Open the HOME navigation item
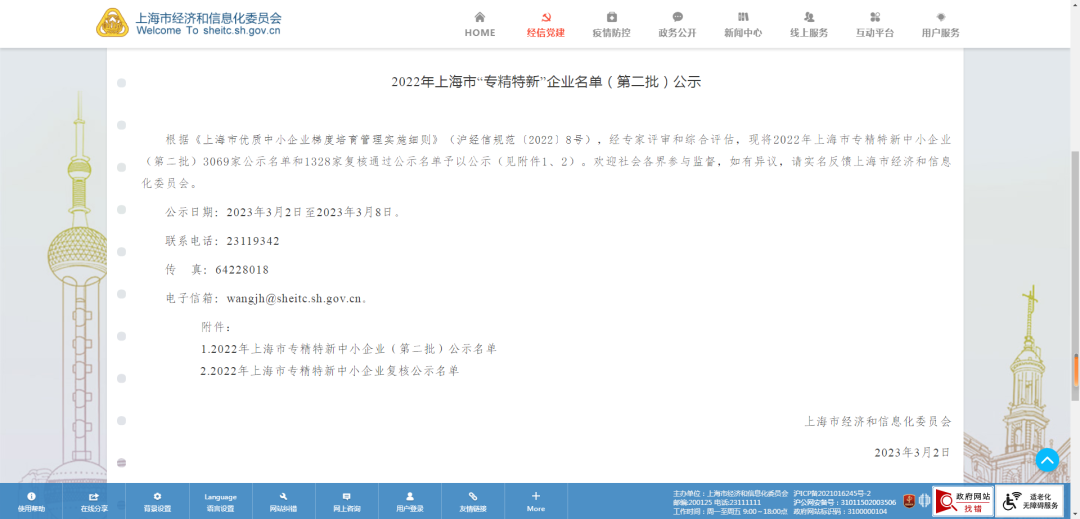Image resolution: width=1080 pixels, height=519 pixels. (480, 25)
